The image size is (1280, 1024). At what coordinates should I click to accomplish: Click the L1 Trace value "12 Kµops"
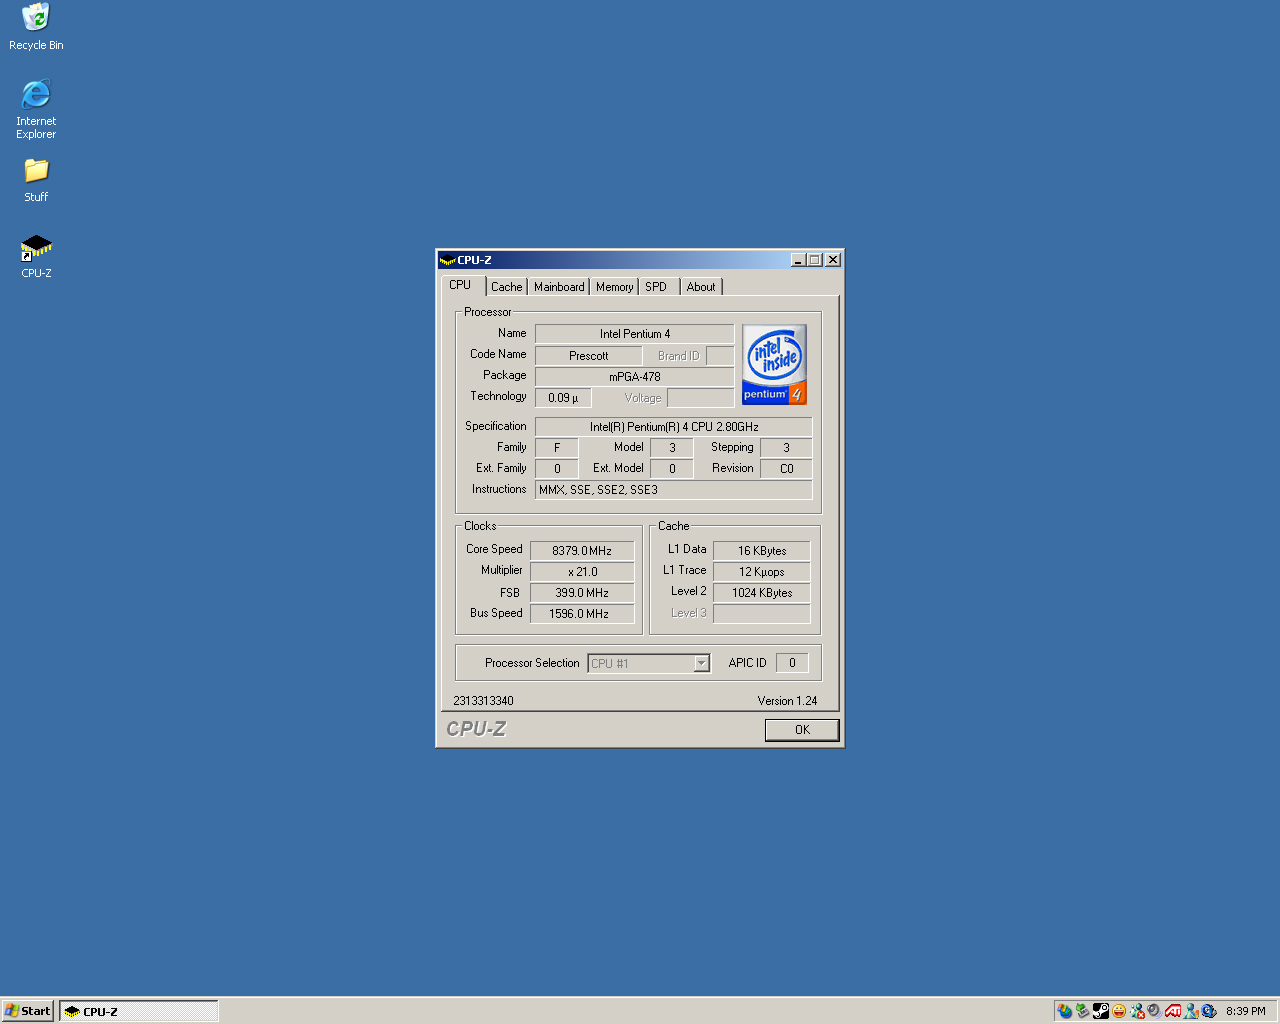(x=762, y=572)
